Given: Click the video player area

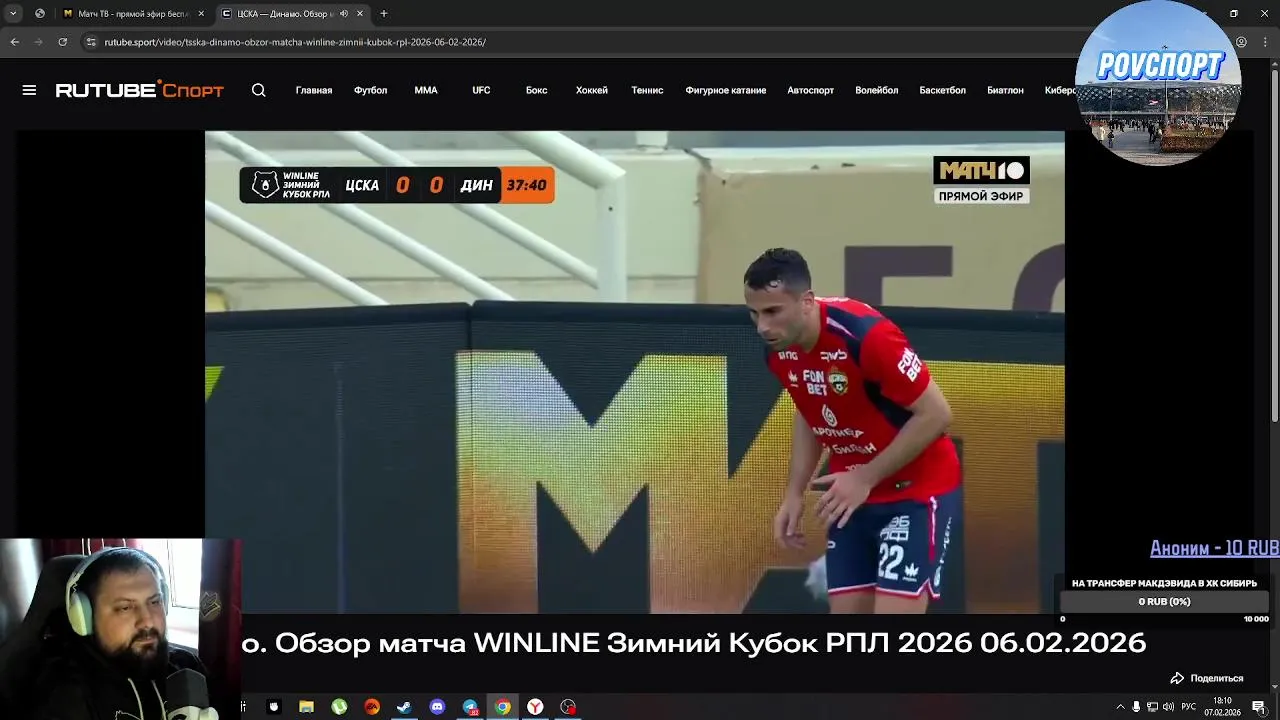Looking at the screenshot, I should (635, 372).
